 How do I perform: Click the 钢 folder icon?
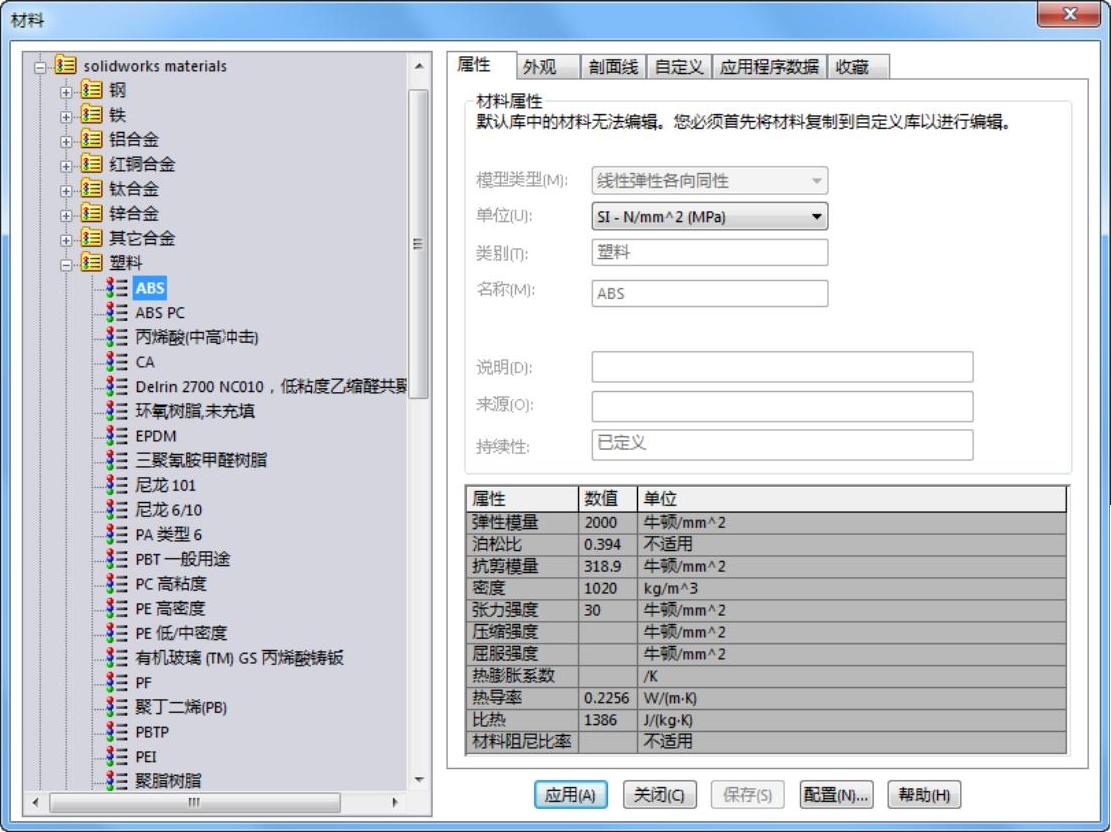coord(91,90)
